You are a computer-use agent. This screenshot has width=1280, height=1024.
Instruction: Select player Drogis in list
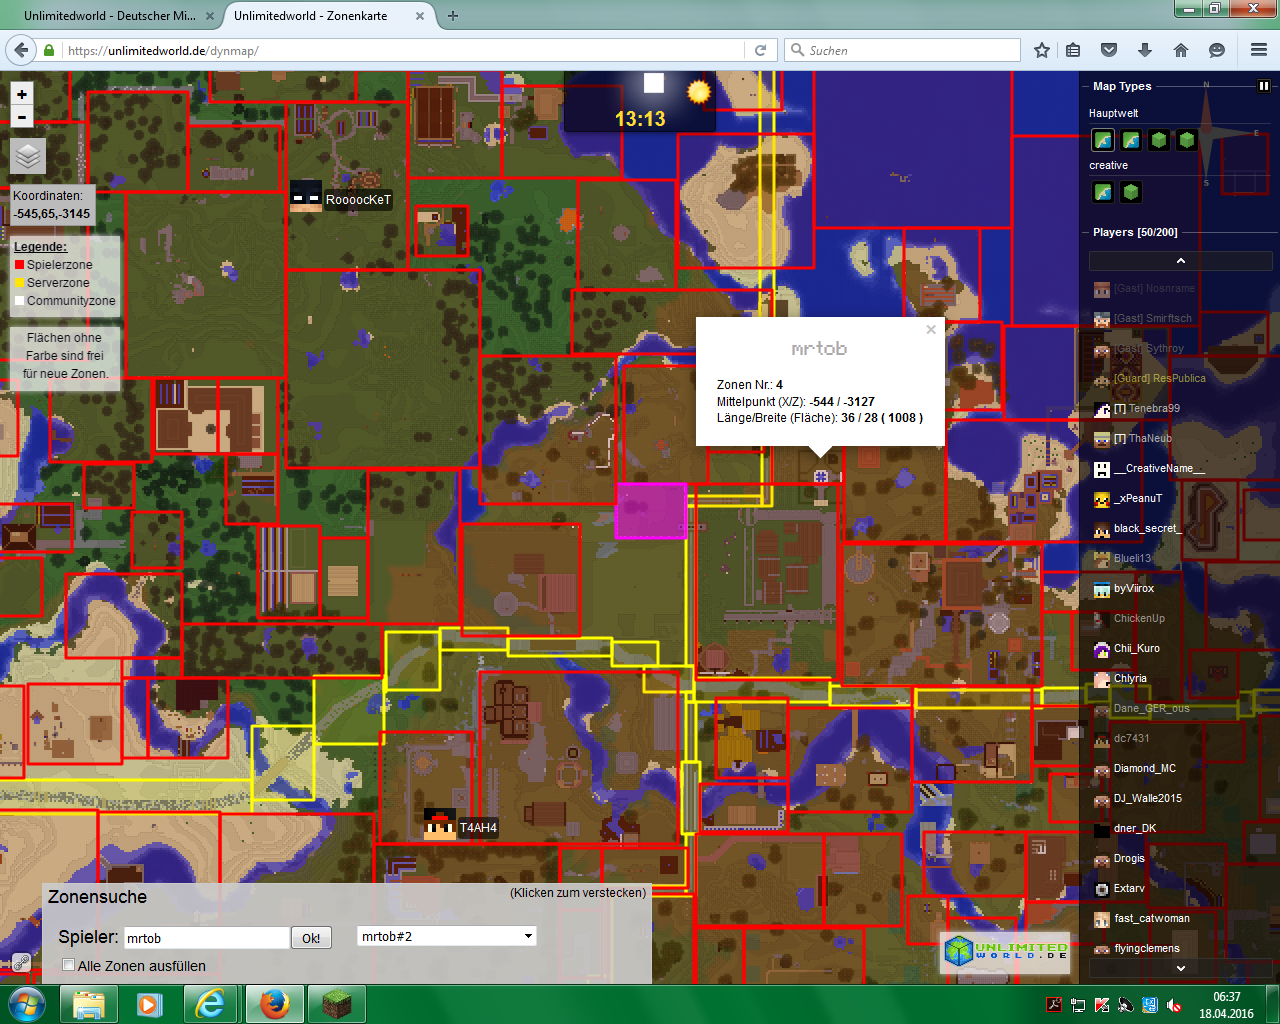pos(1119,858)
